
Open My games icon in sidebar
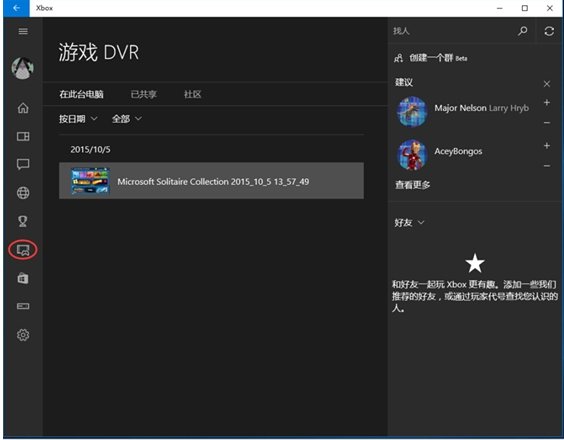click(23, 136)
